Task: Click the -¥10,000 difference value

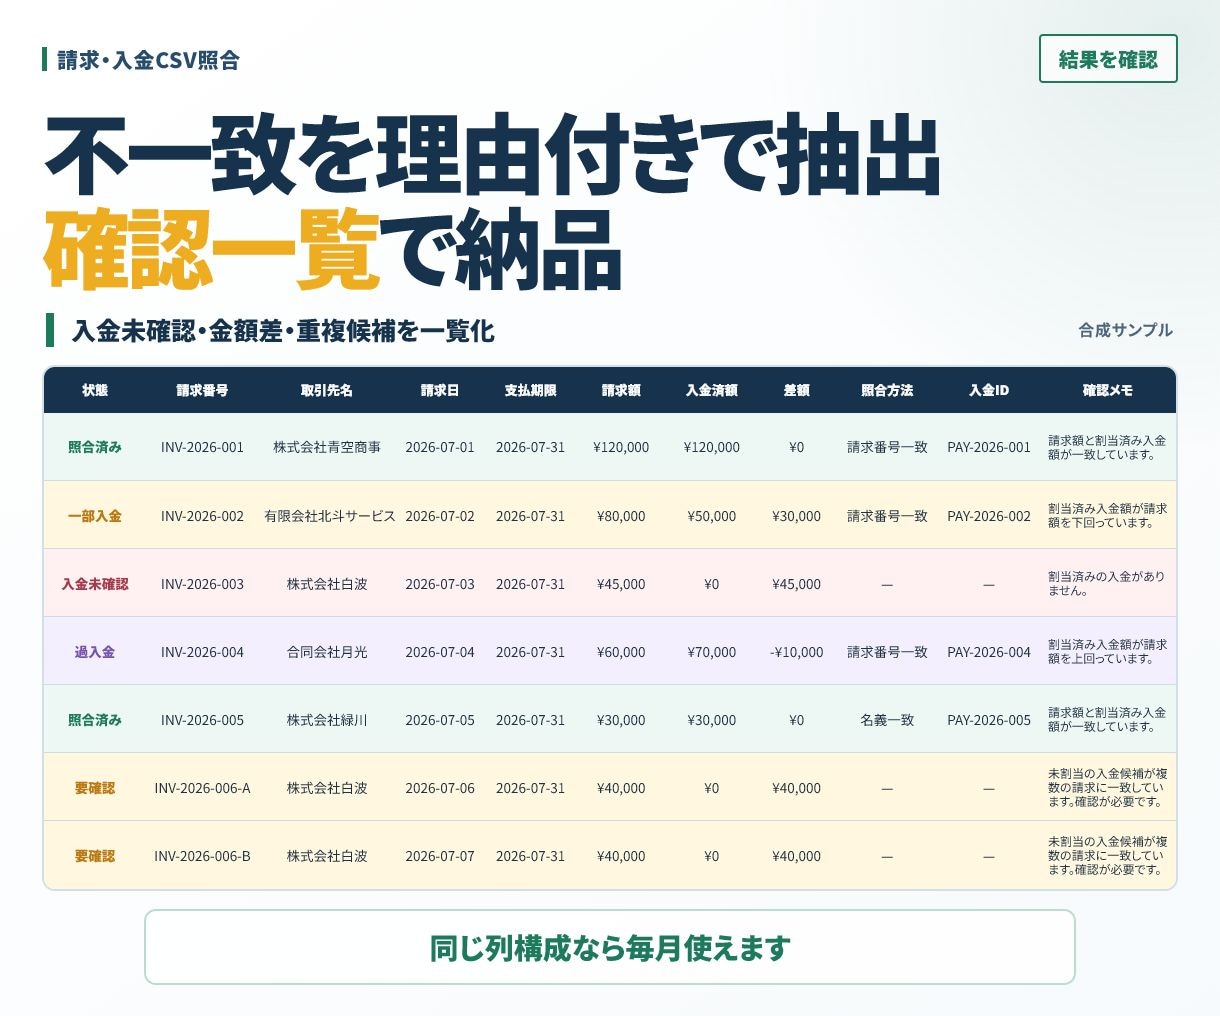Action: pyautogui.click(x=797, y=652)
